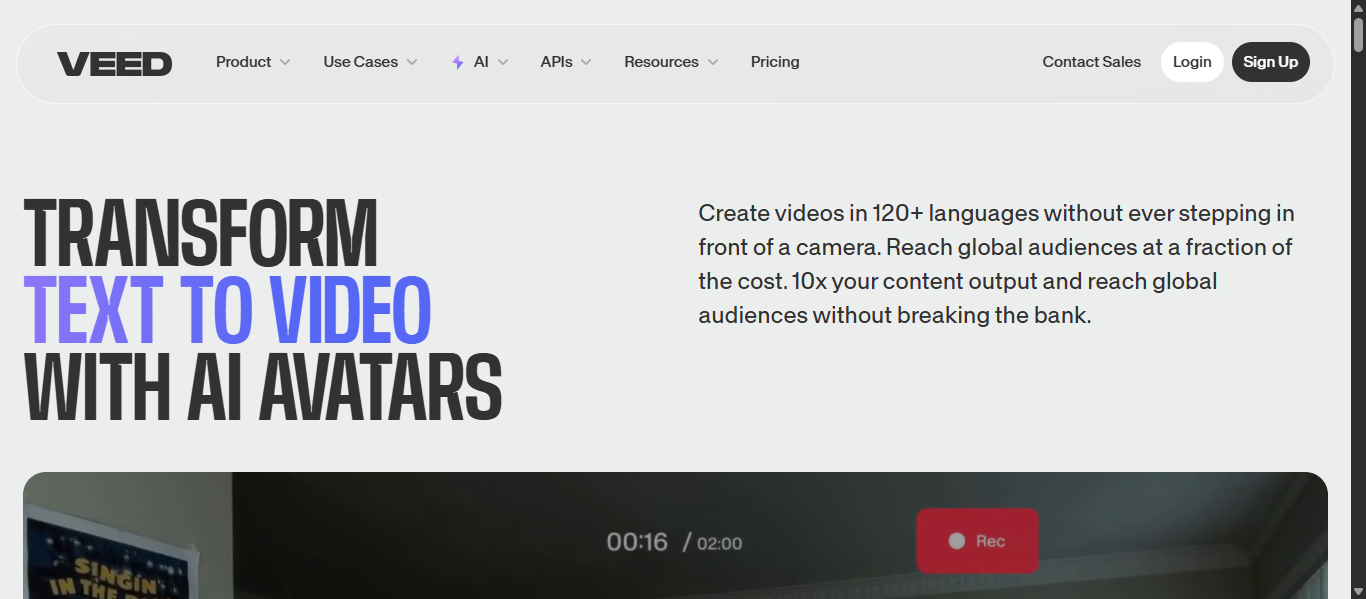Click the VEED logo

114,64
